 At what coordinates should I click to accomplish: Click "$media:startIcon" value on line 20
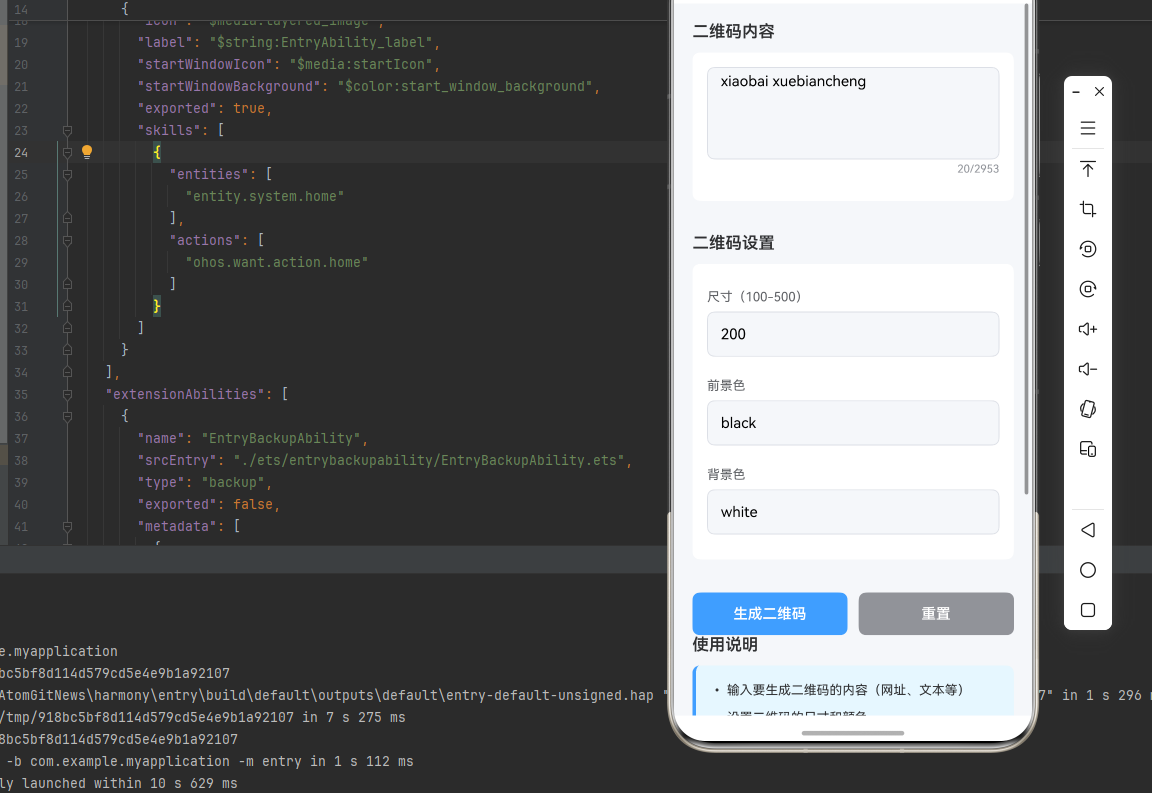pos(361,64)
